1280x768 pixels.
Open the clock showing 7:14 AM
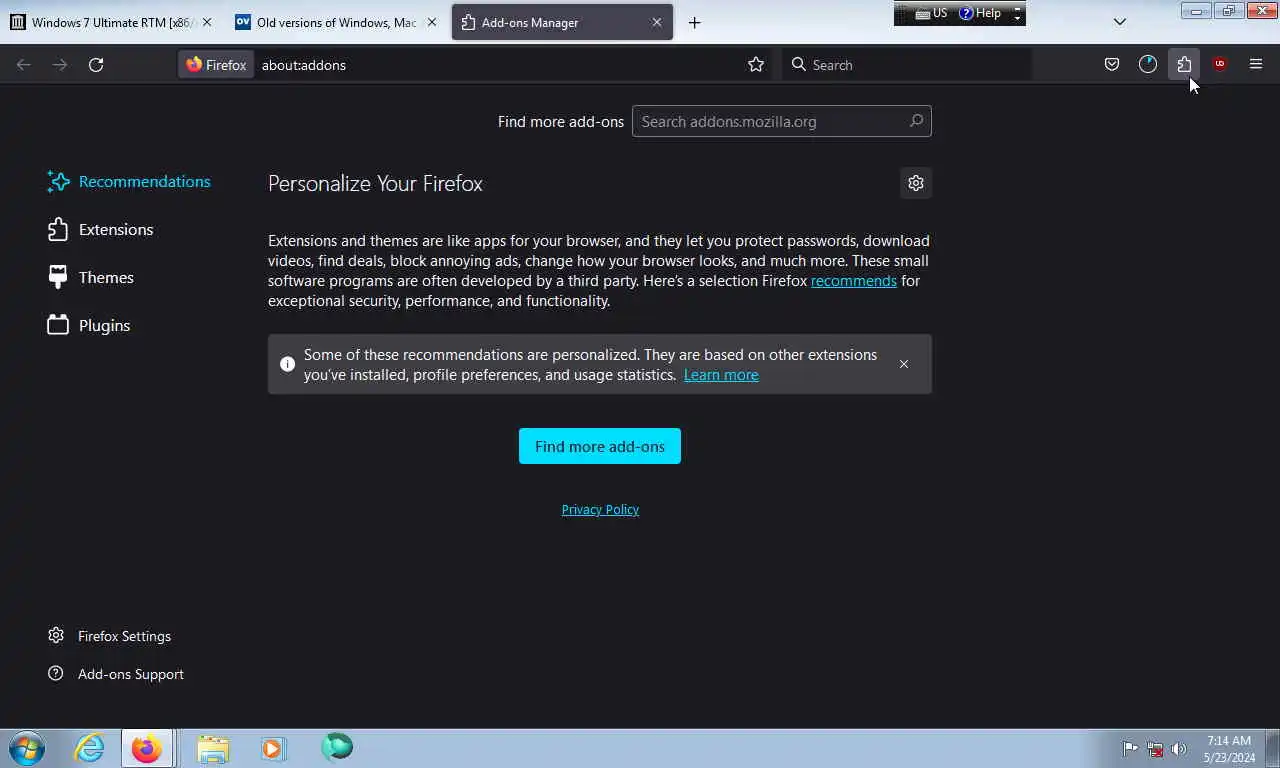click(x=1230, y=749)
